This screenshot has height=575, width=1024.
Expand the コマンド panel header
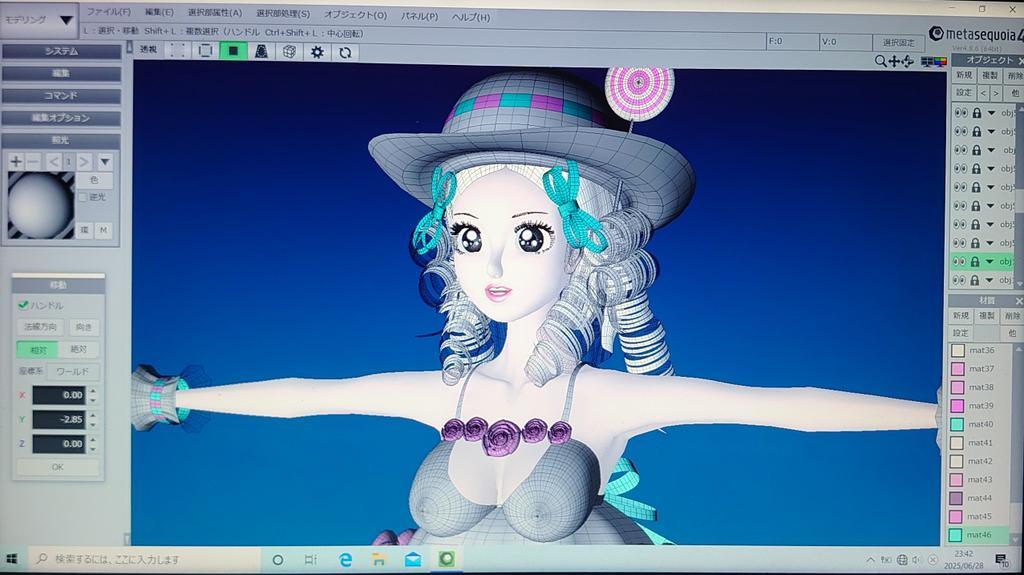(61, 95)
